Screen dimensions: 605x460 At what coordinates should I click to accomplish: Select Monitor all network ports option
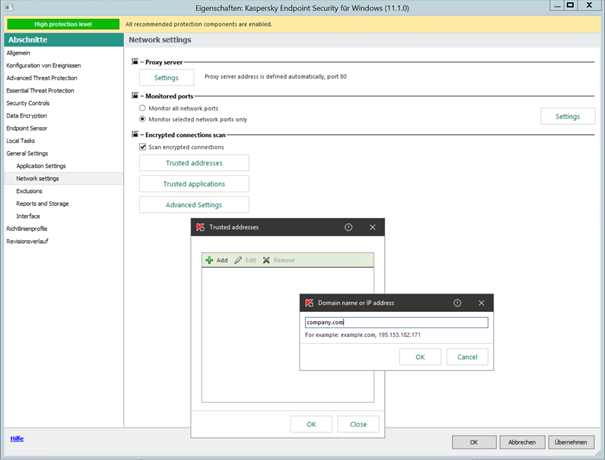point(142,107)
